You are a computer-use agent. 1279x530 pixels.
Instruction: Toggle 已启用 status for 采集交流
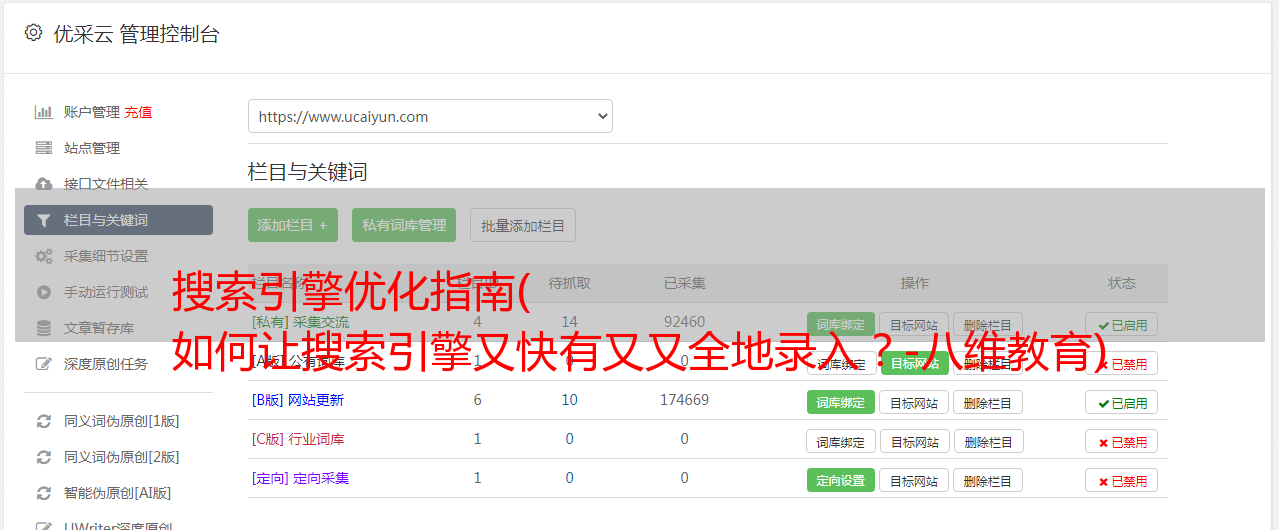[1122, 325]
